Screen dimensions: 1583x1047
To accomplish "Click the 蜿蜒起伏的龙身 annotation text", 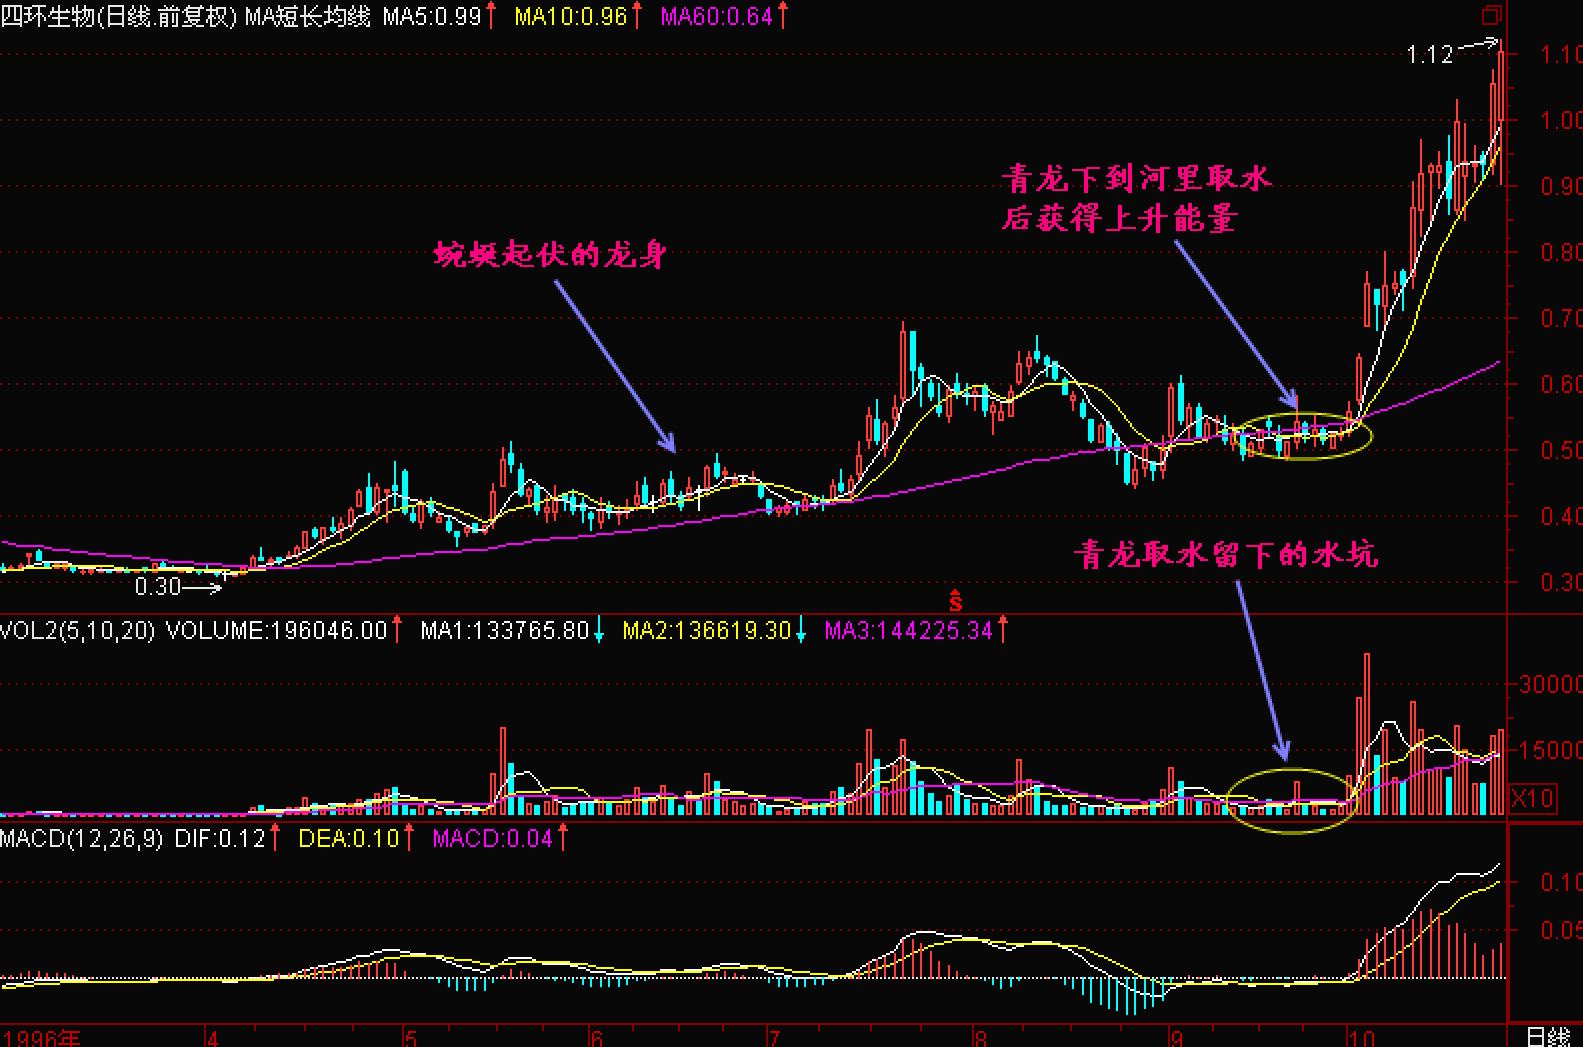I will tap(550, 254).
